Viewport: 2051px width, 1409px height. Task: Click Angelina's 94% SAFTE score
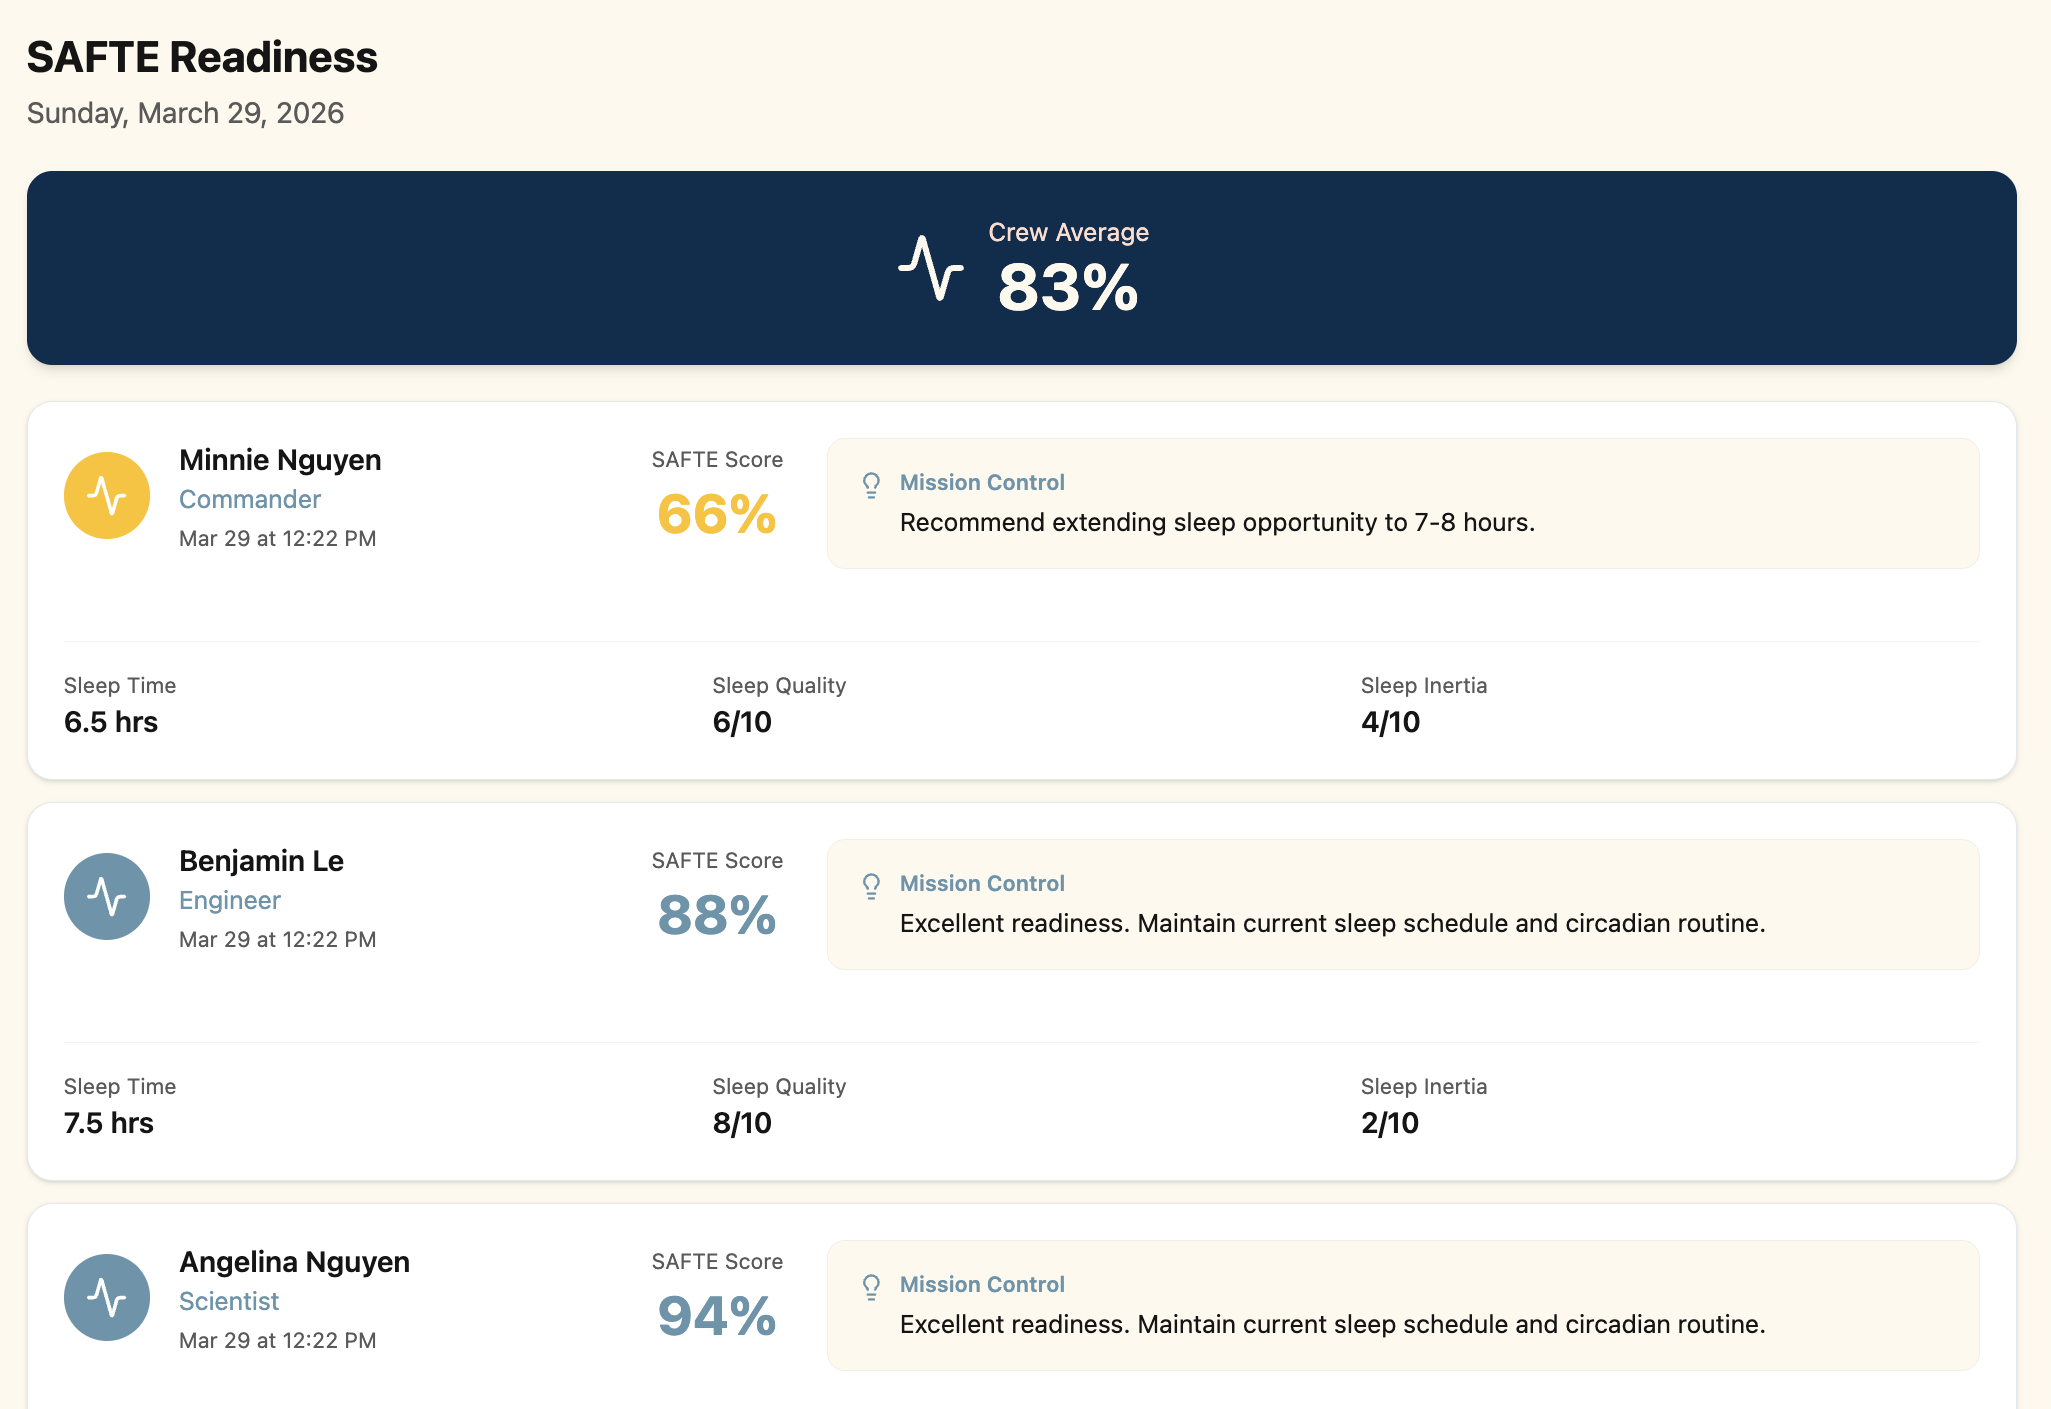(x=717, y=1317)
